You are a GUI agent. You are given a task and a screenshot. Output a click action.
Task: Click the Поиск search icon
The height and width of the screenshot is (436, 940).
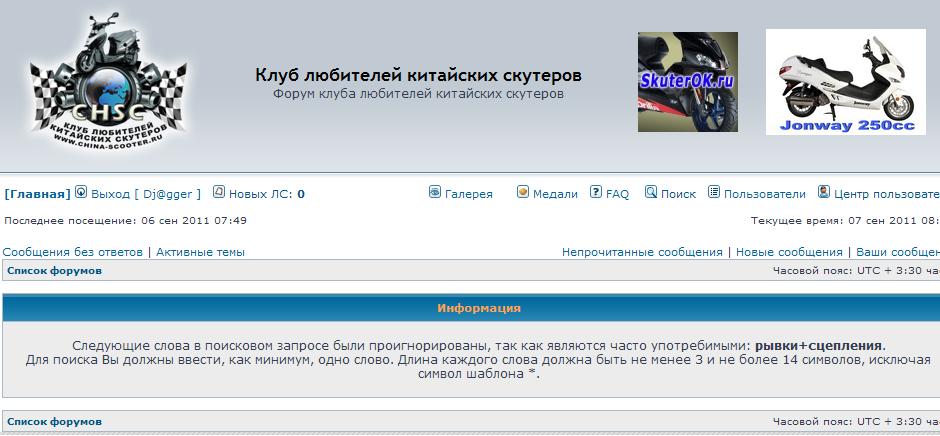click(x=651, y=192)
